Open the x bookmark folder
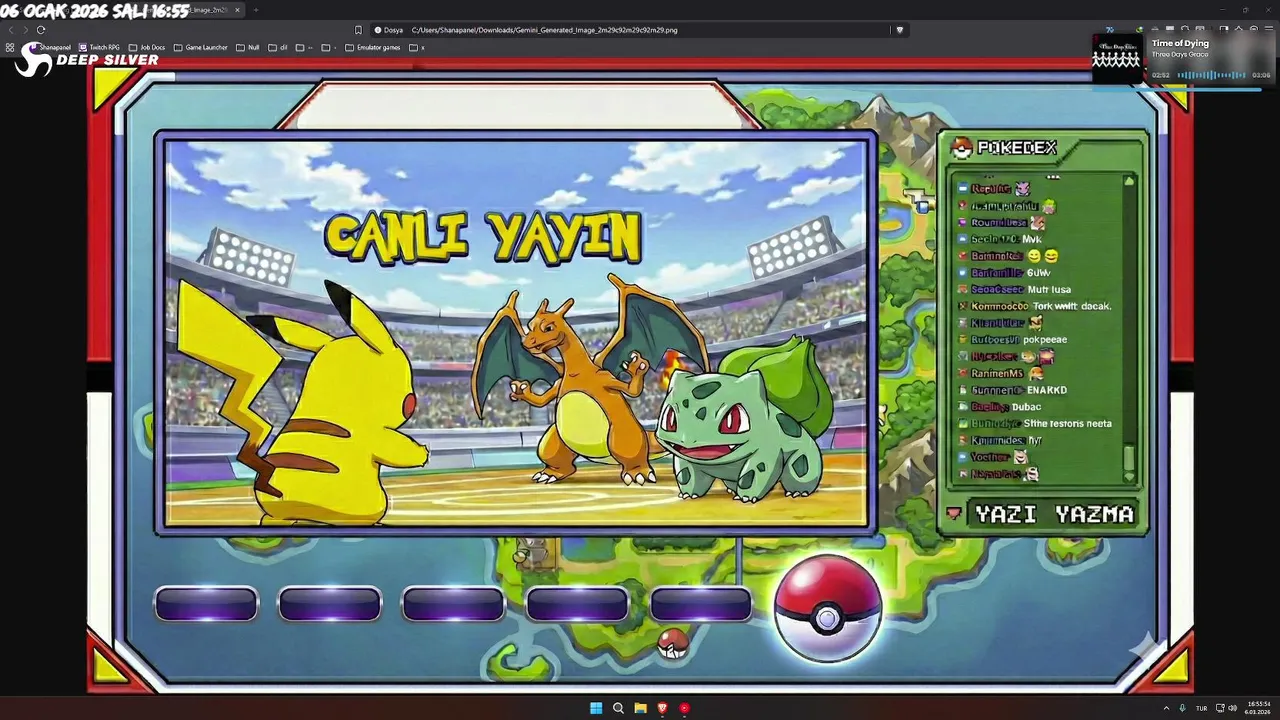 coord(417,47)
